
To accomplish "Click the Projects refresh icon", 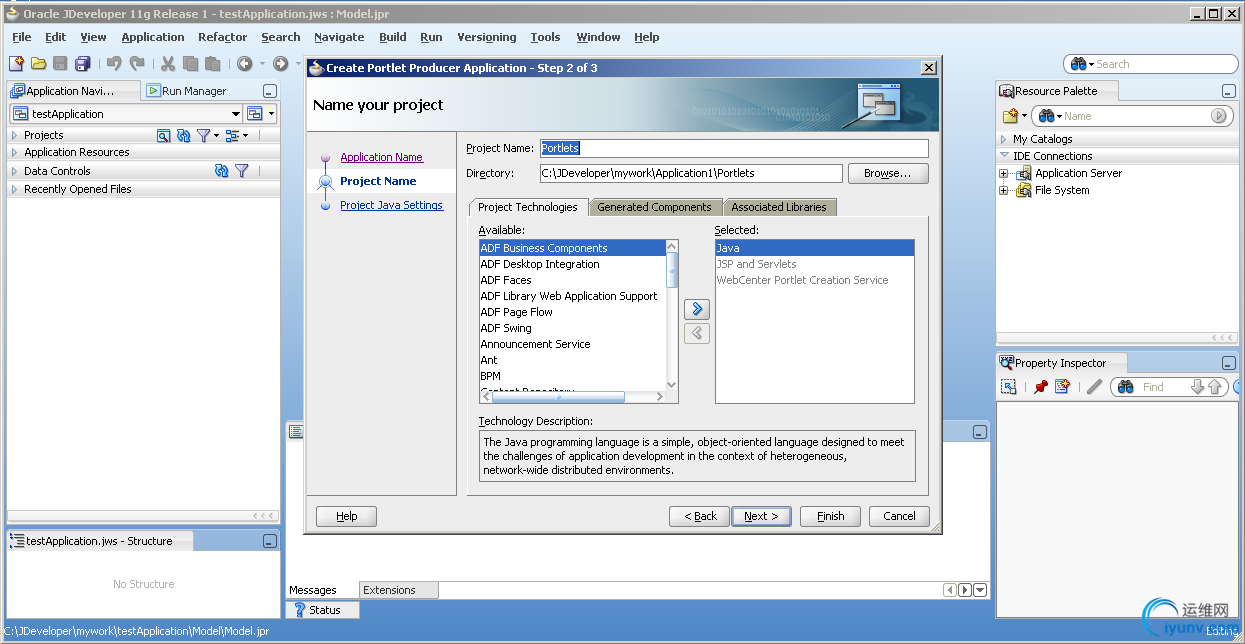I will (x=183, y=135).
